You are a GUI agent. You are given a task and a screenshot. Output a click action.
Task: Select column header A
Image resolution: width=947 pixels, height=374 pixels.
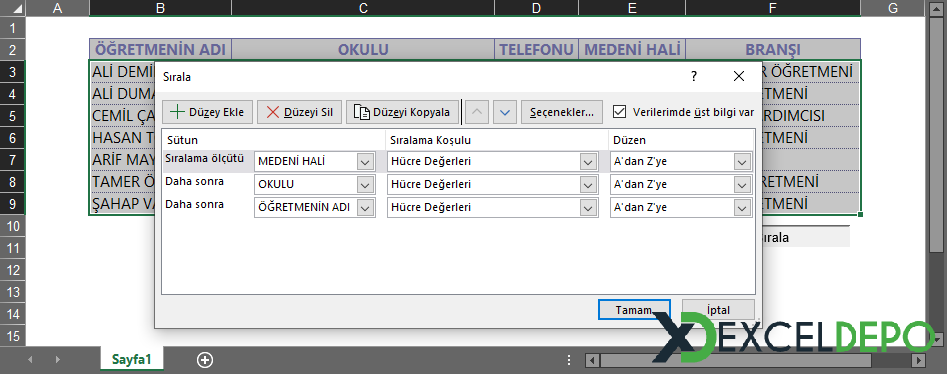pos(57,8)
